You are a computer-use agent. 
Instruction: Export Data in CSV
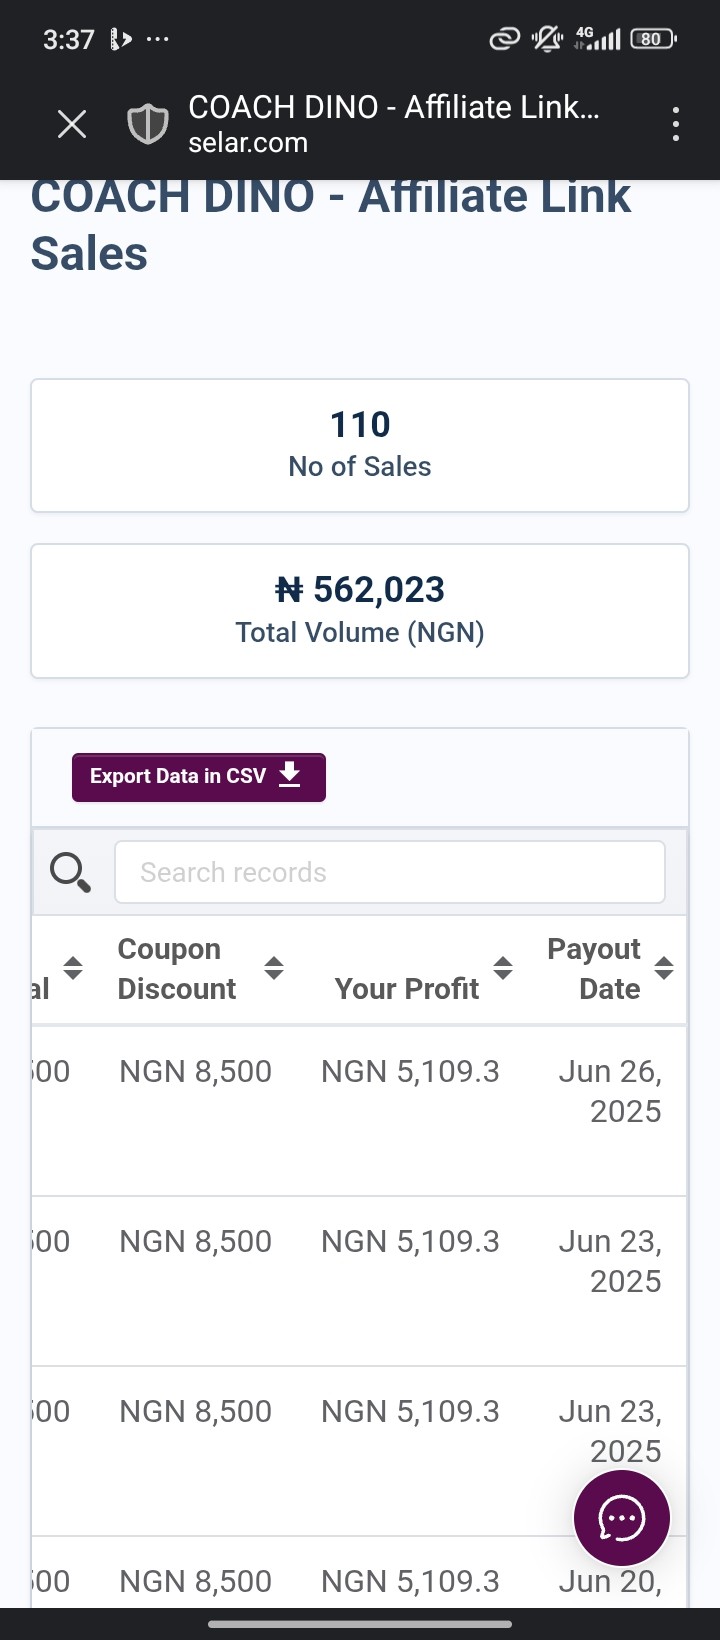coord(199,777)
